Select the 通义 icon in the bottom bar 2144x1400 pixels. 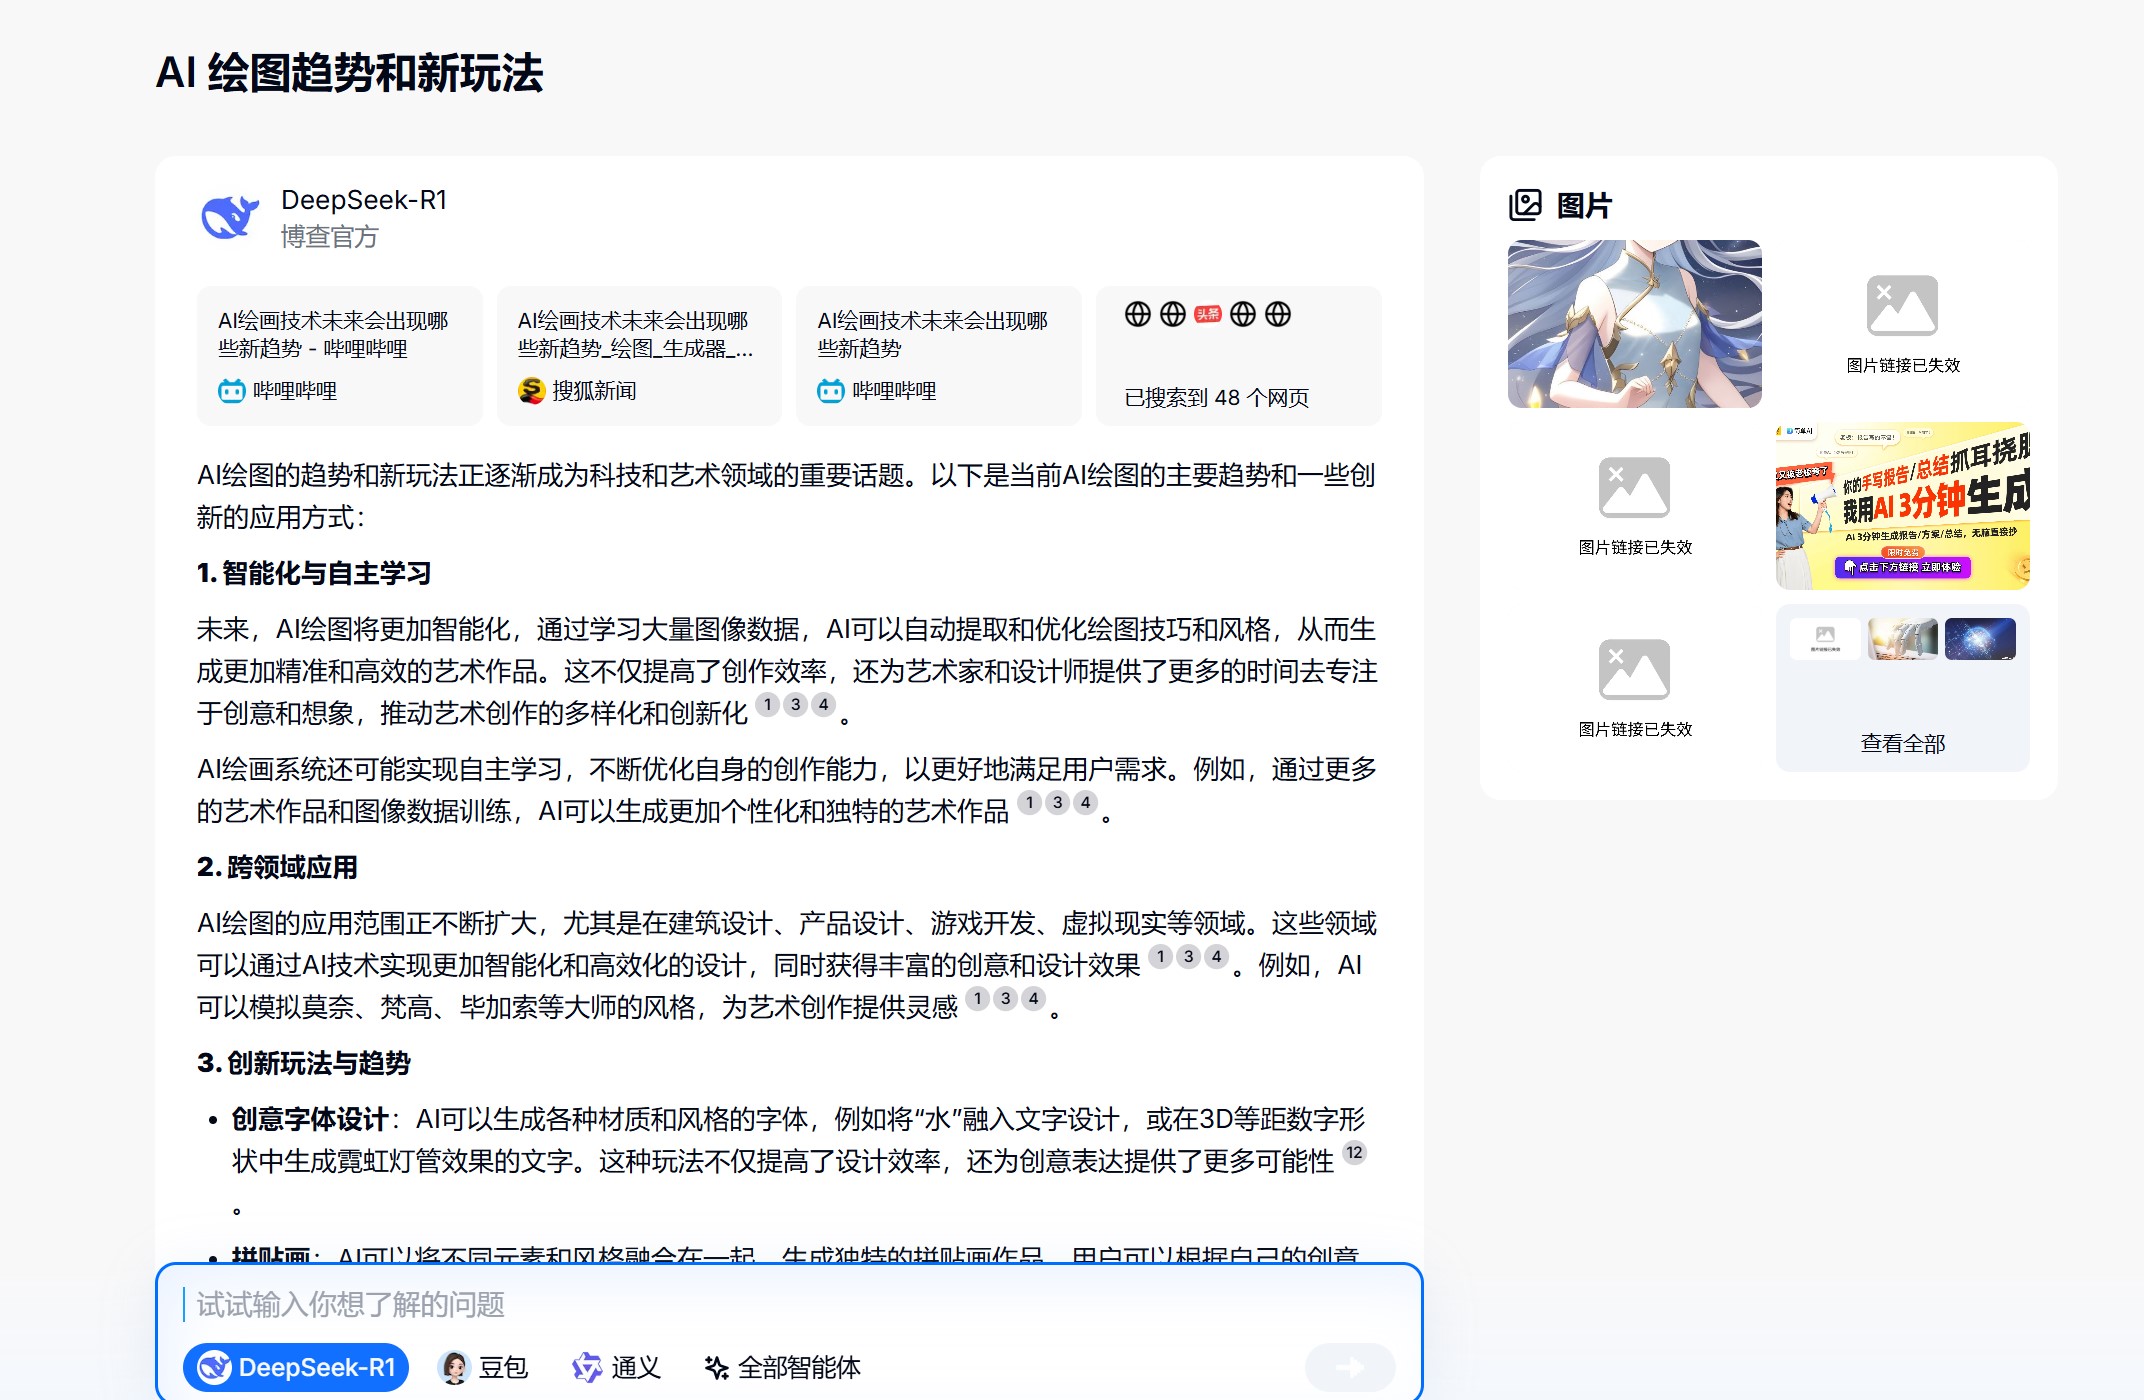coord(586,1367)
